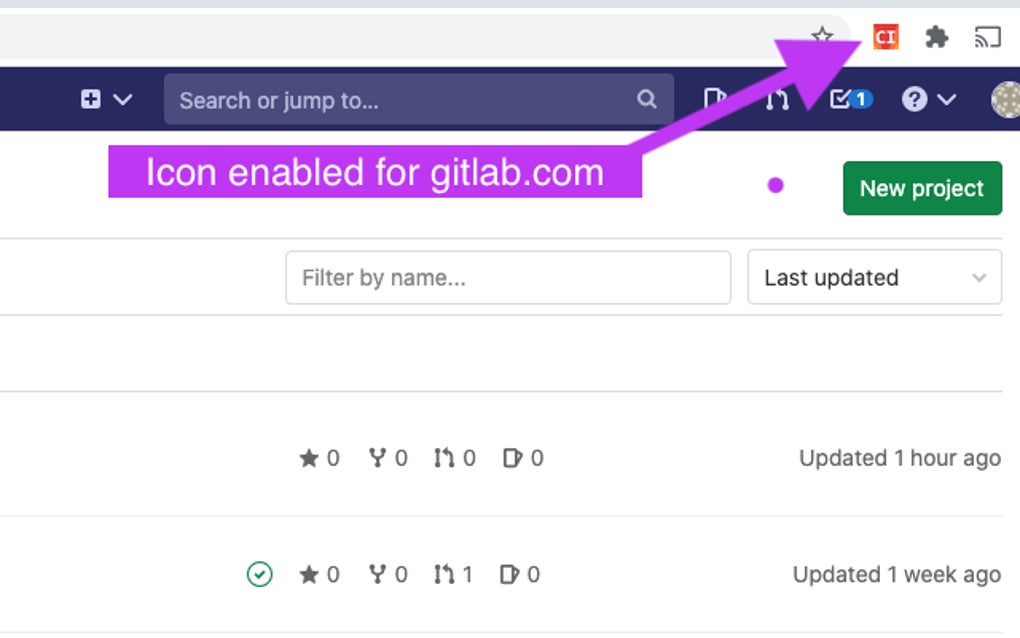
Task: Click star count of project updated 1 hour ago
Action: (320, 458)
